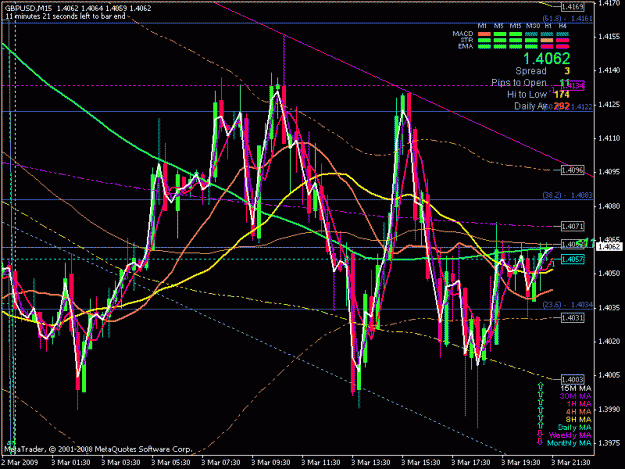Image resolution: width=625 pixels, height=469 pixels.
Task: Click the red EMA cell under H4
Action: [x=562, y=47]
